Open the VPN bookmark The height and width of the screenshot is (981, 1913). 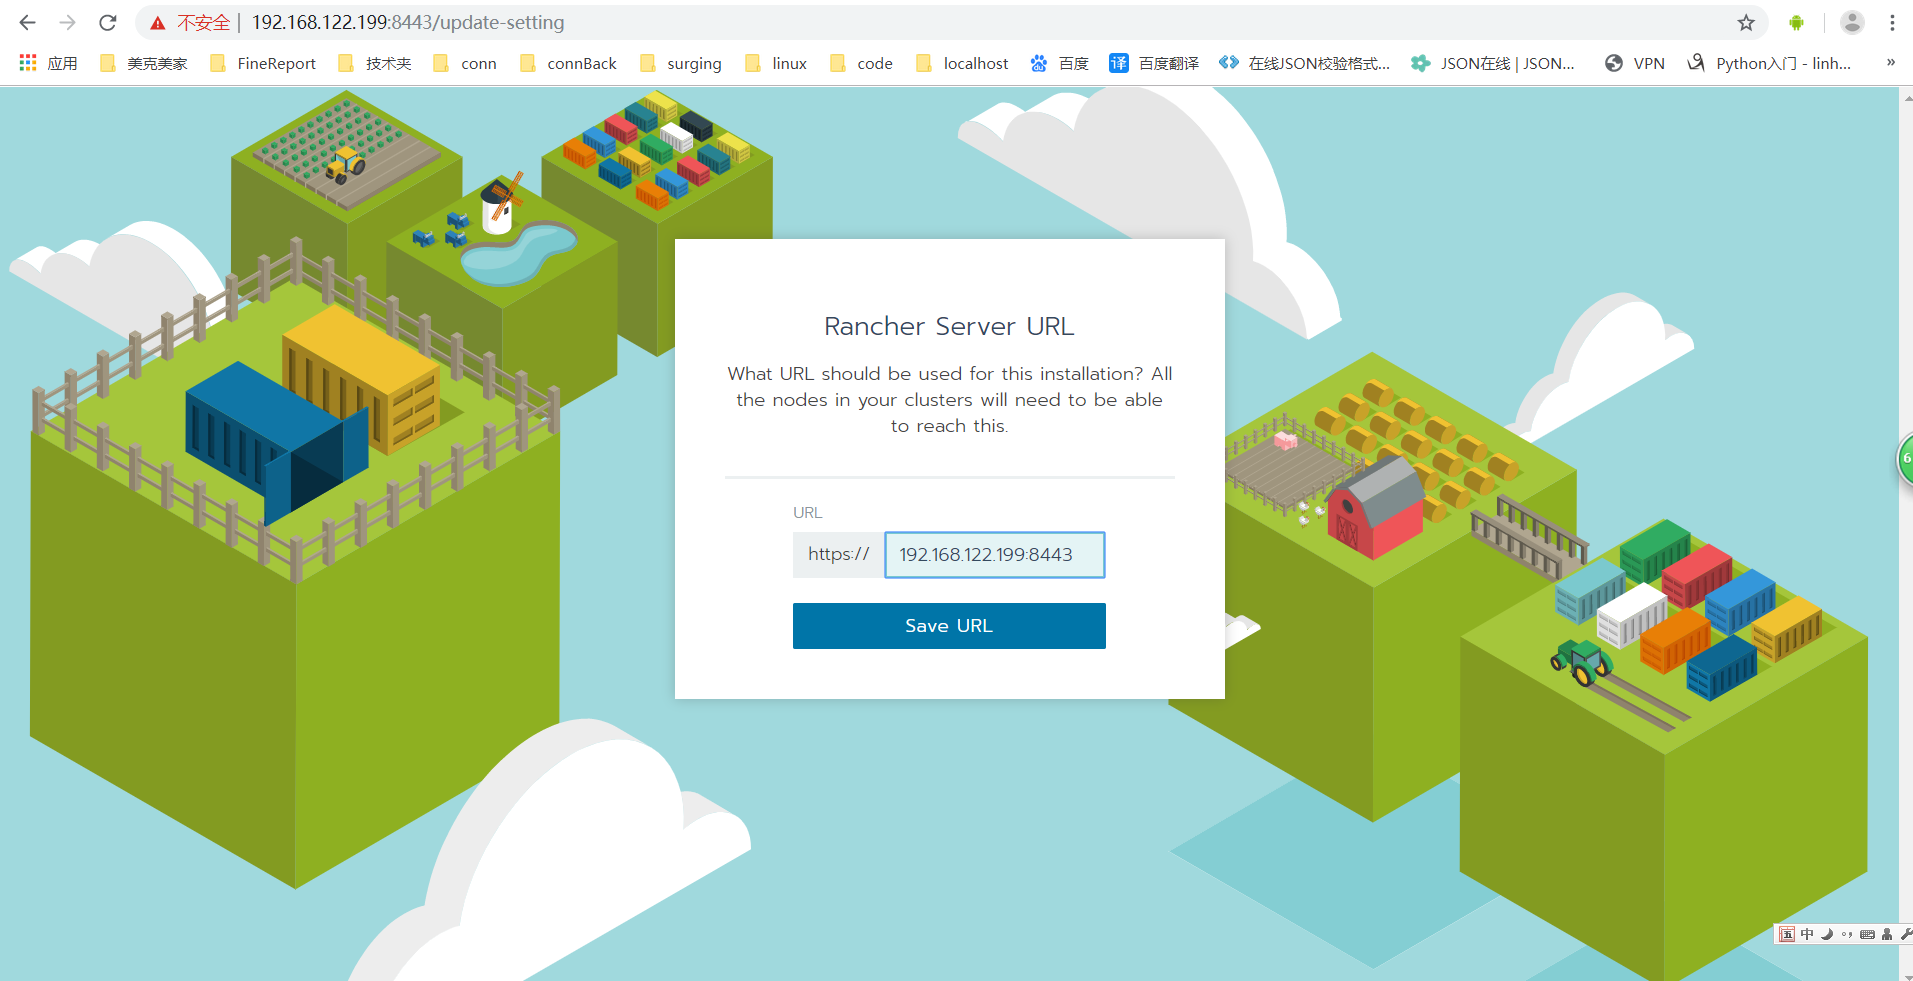[1635, 63]
